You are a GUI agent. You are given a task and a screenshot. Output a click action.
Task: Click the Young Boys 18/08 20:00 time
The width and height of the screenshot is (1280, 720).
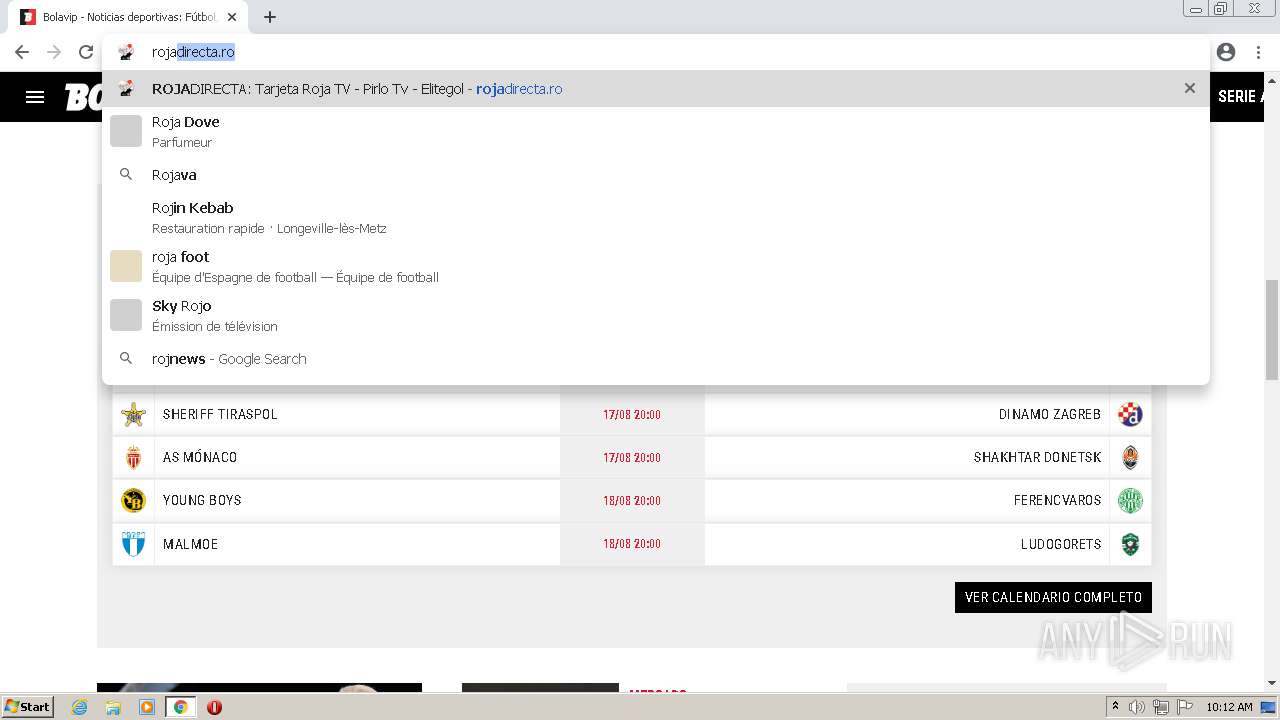pos(632,500)
